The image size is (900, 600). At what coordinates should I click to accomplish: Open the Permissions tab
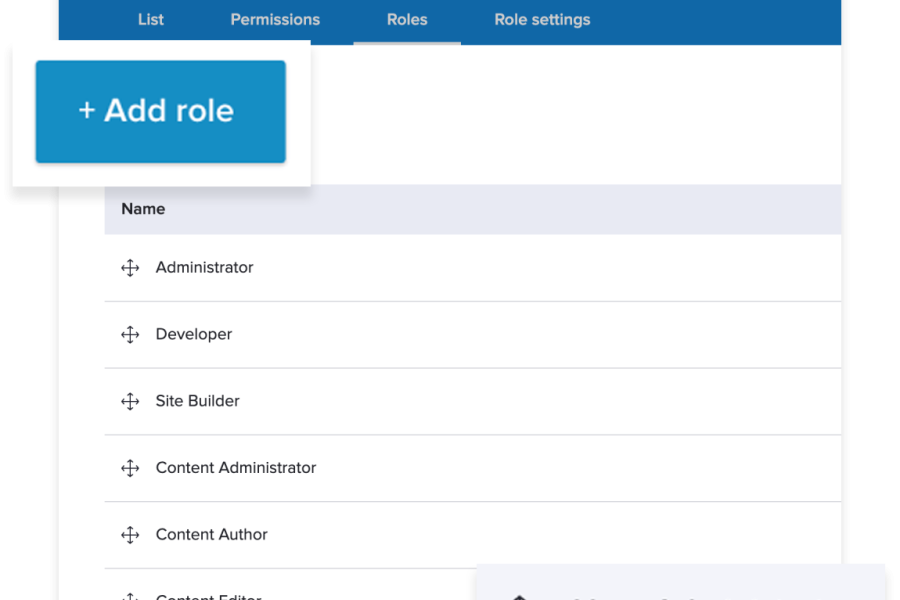coord(275,20)
